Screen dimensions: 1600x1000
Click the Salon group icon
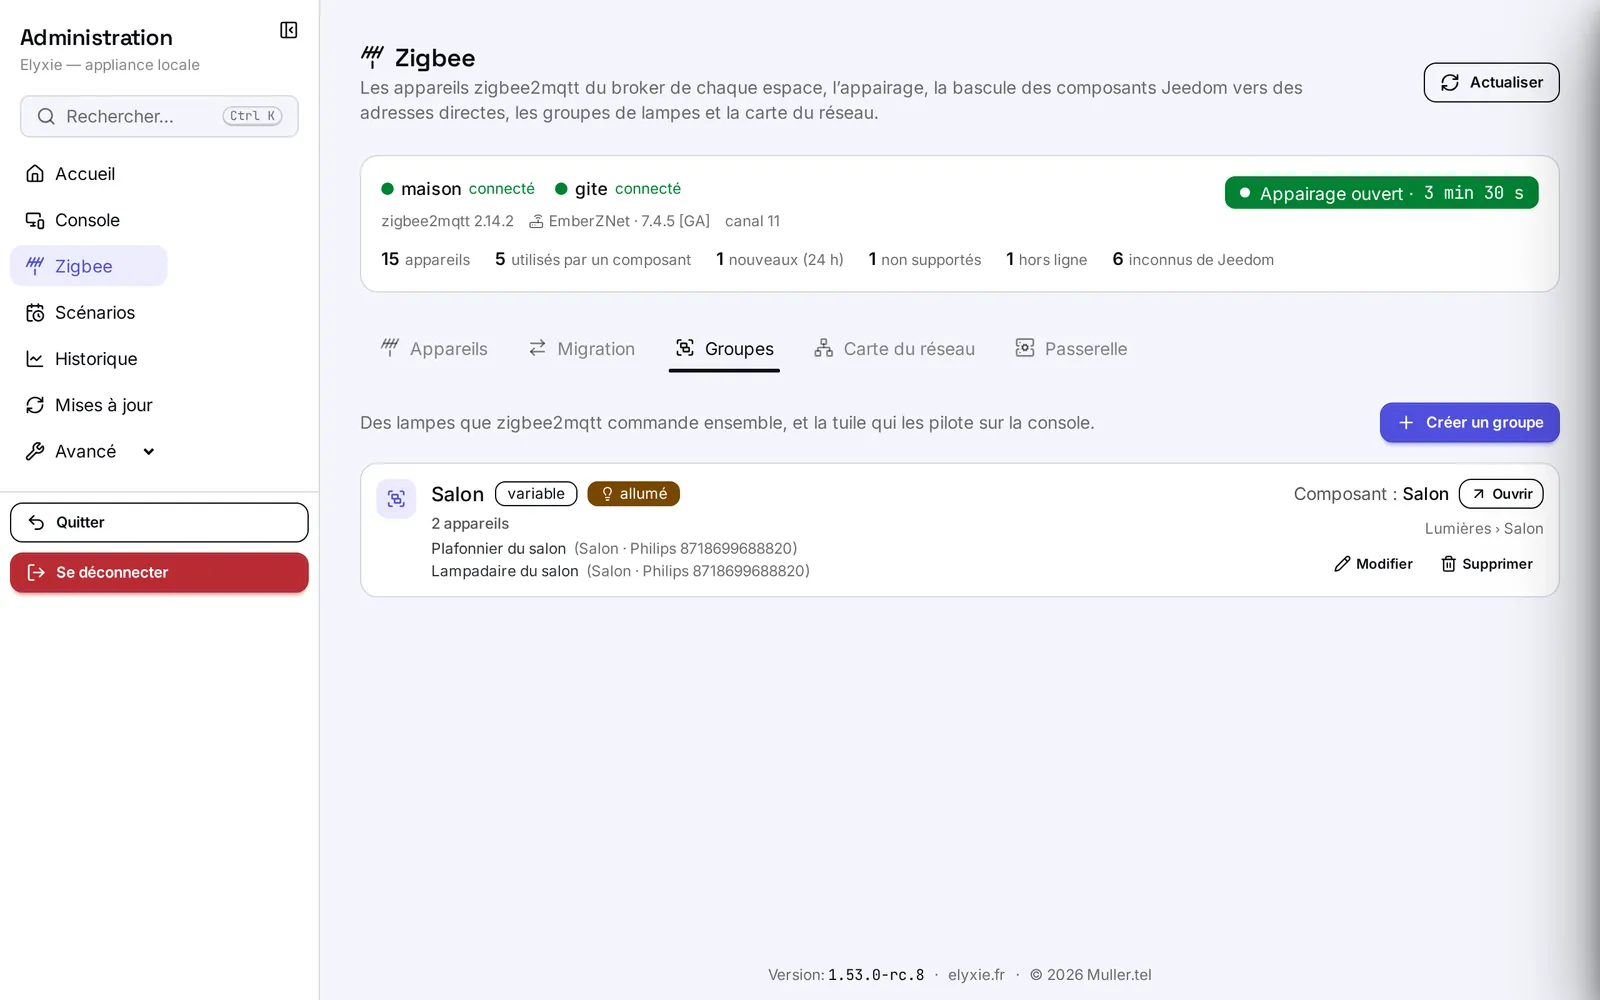pos(396,499)
